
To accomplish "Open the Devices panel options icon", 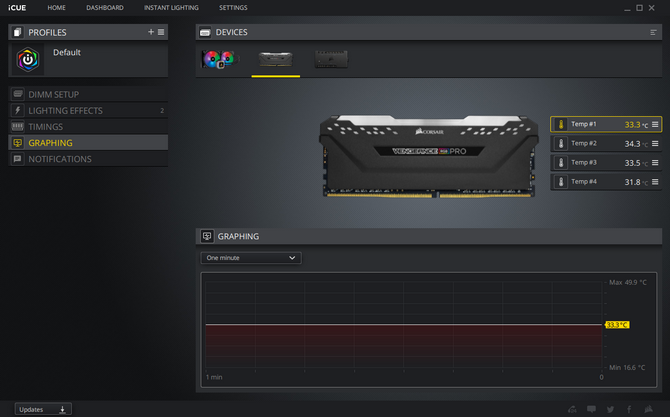I will point(653,32).
